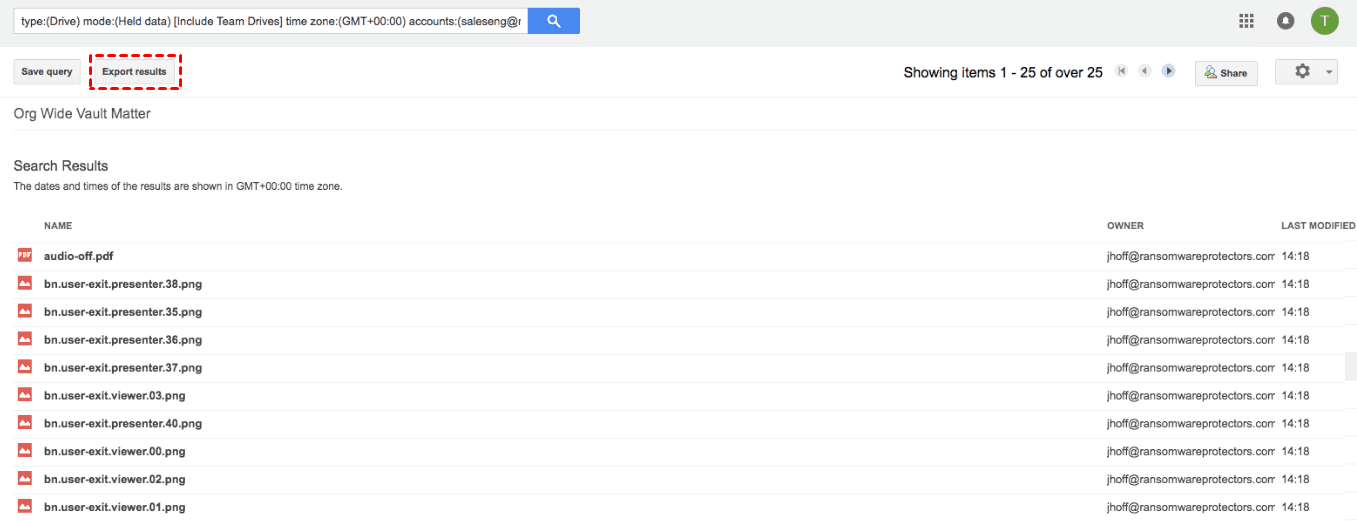Go to the next results page

[1168, 71]
